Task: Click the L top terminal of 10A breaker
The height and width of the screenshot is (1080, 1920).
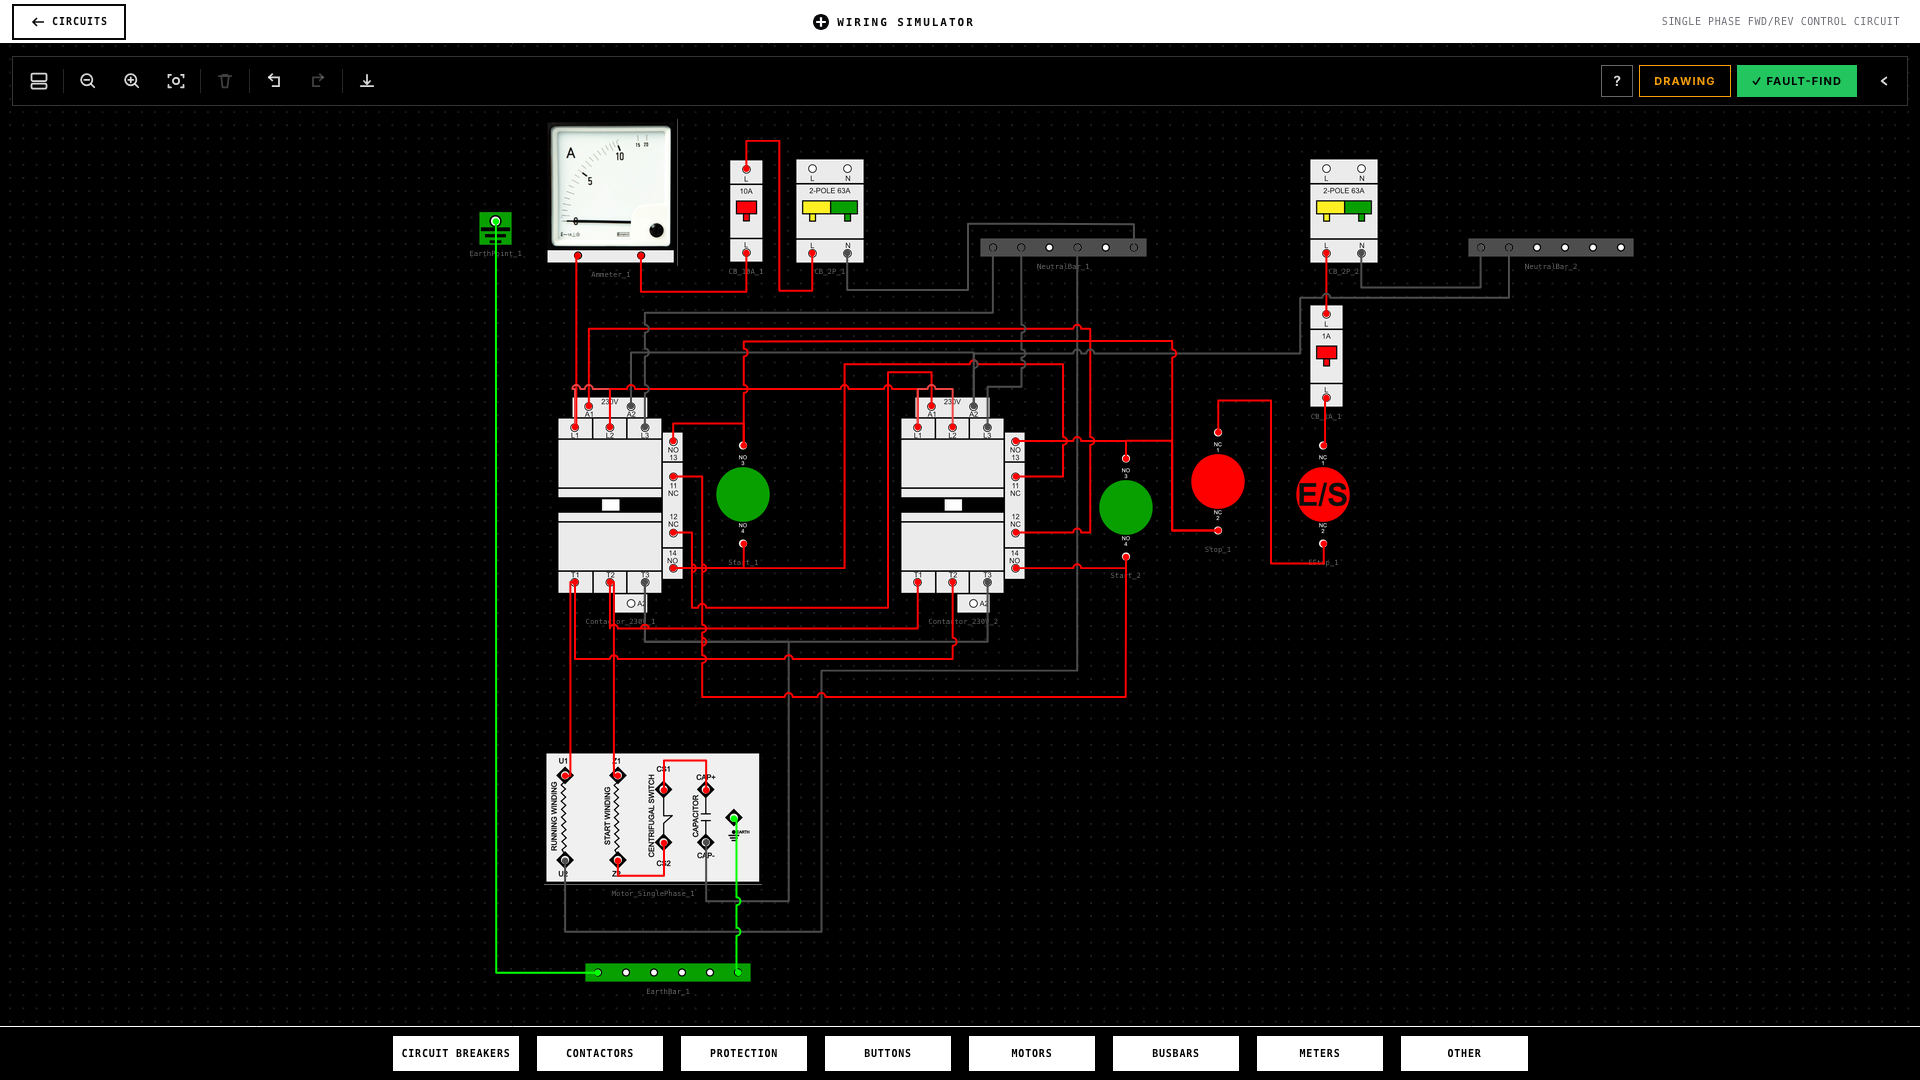Action: pyautogui.click(x=746, y=169)
